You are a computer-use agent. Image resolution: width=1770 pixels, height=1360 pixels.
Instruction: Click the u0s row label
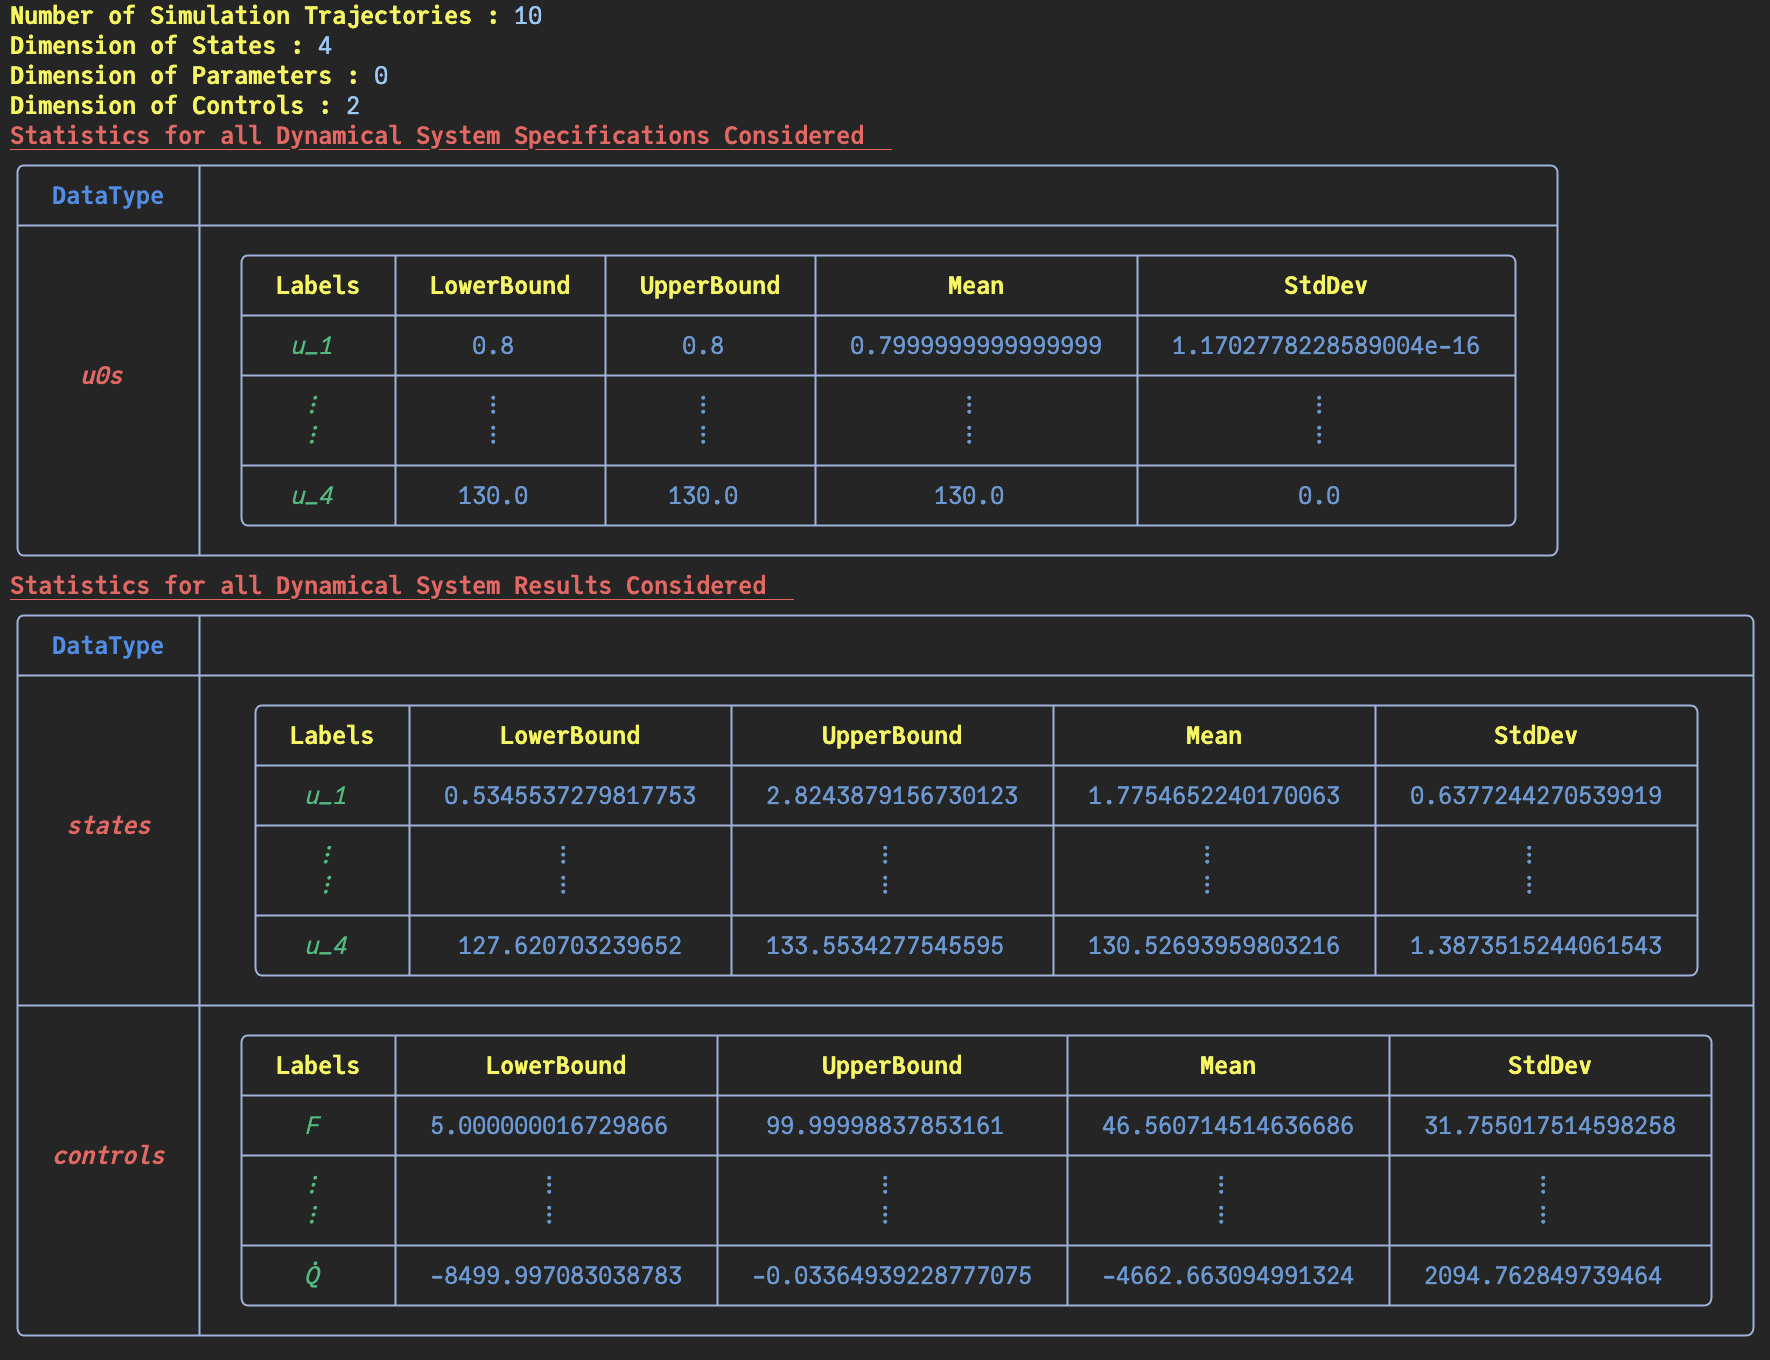click(102, 376)
